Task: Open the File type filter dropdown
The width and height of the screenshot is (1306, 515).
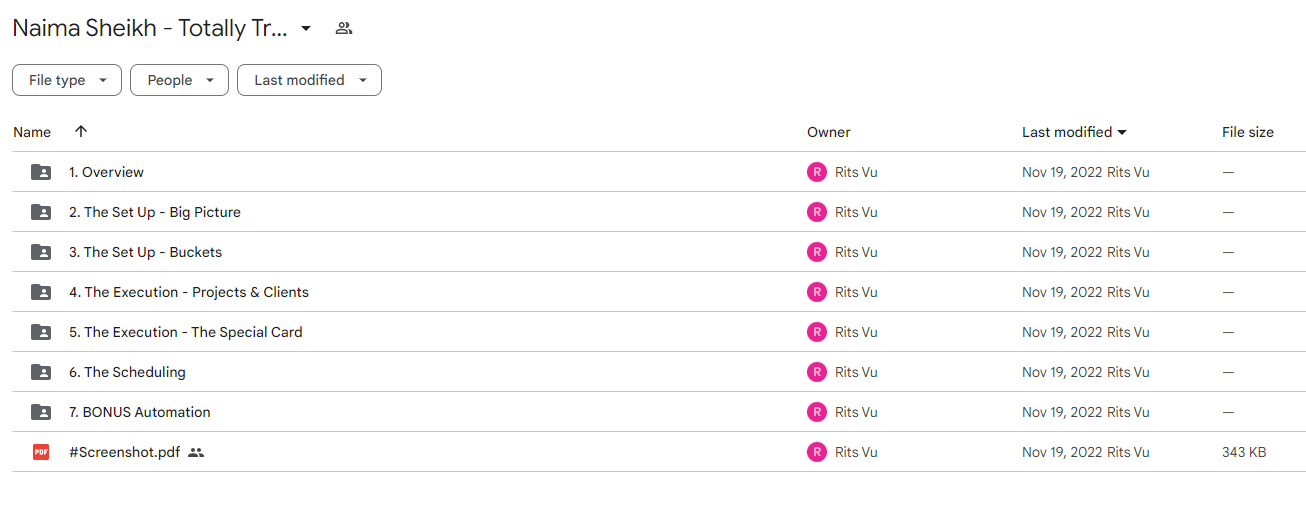Action: [67, 80]
